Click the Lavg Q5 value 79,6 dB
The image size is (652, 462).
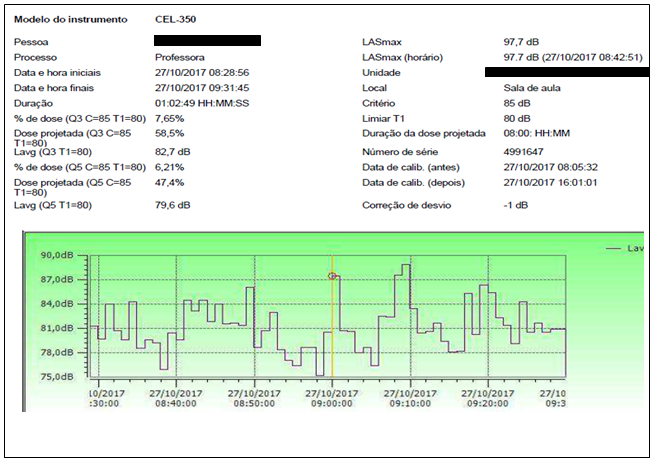tap(172, 205)
